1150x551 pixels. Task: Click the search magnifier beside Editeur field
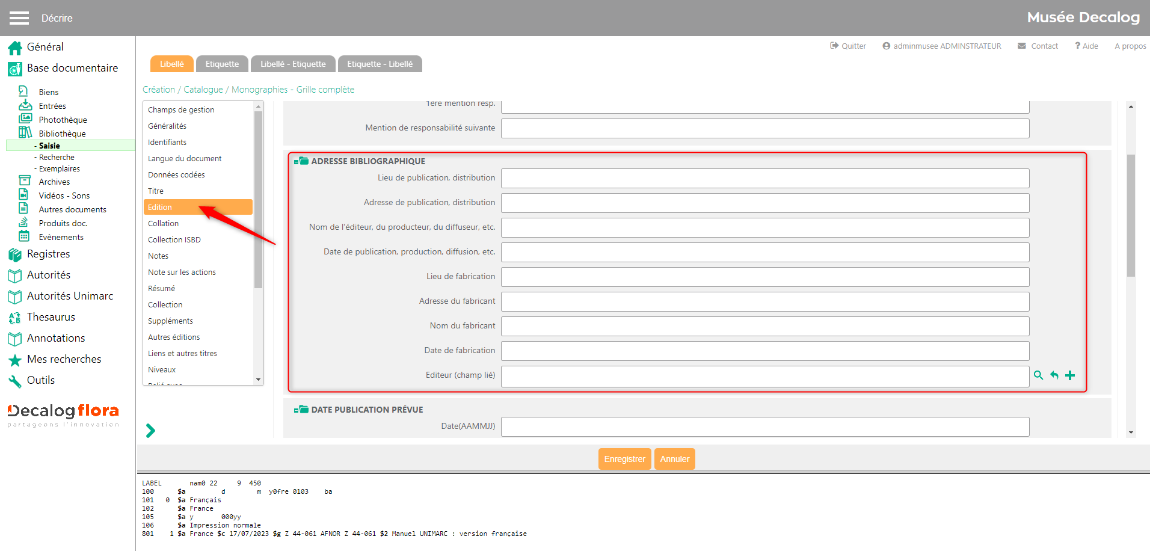[1038, 376]
